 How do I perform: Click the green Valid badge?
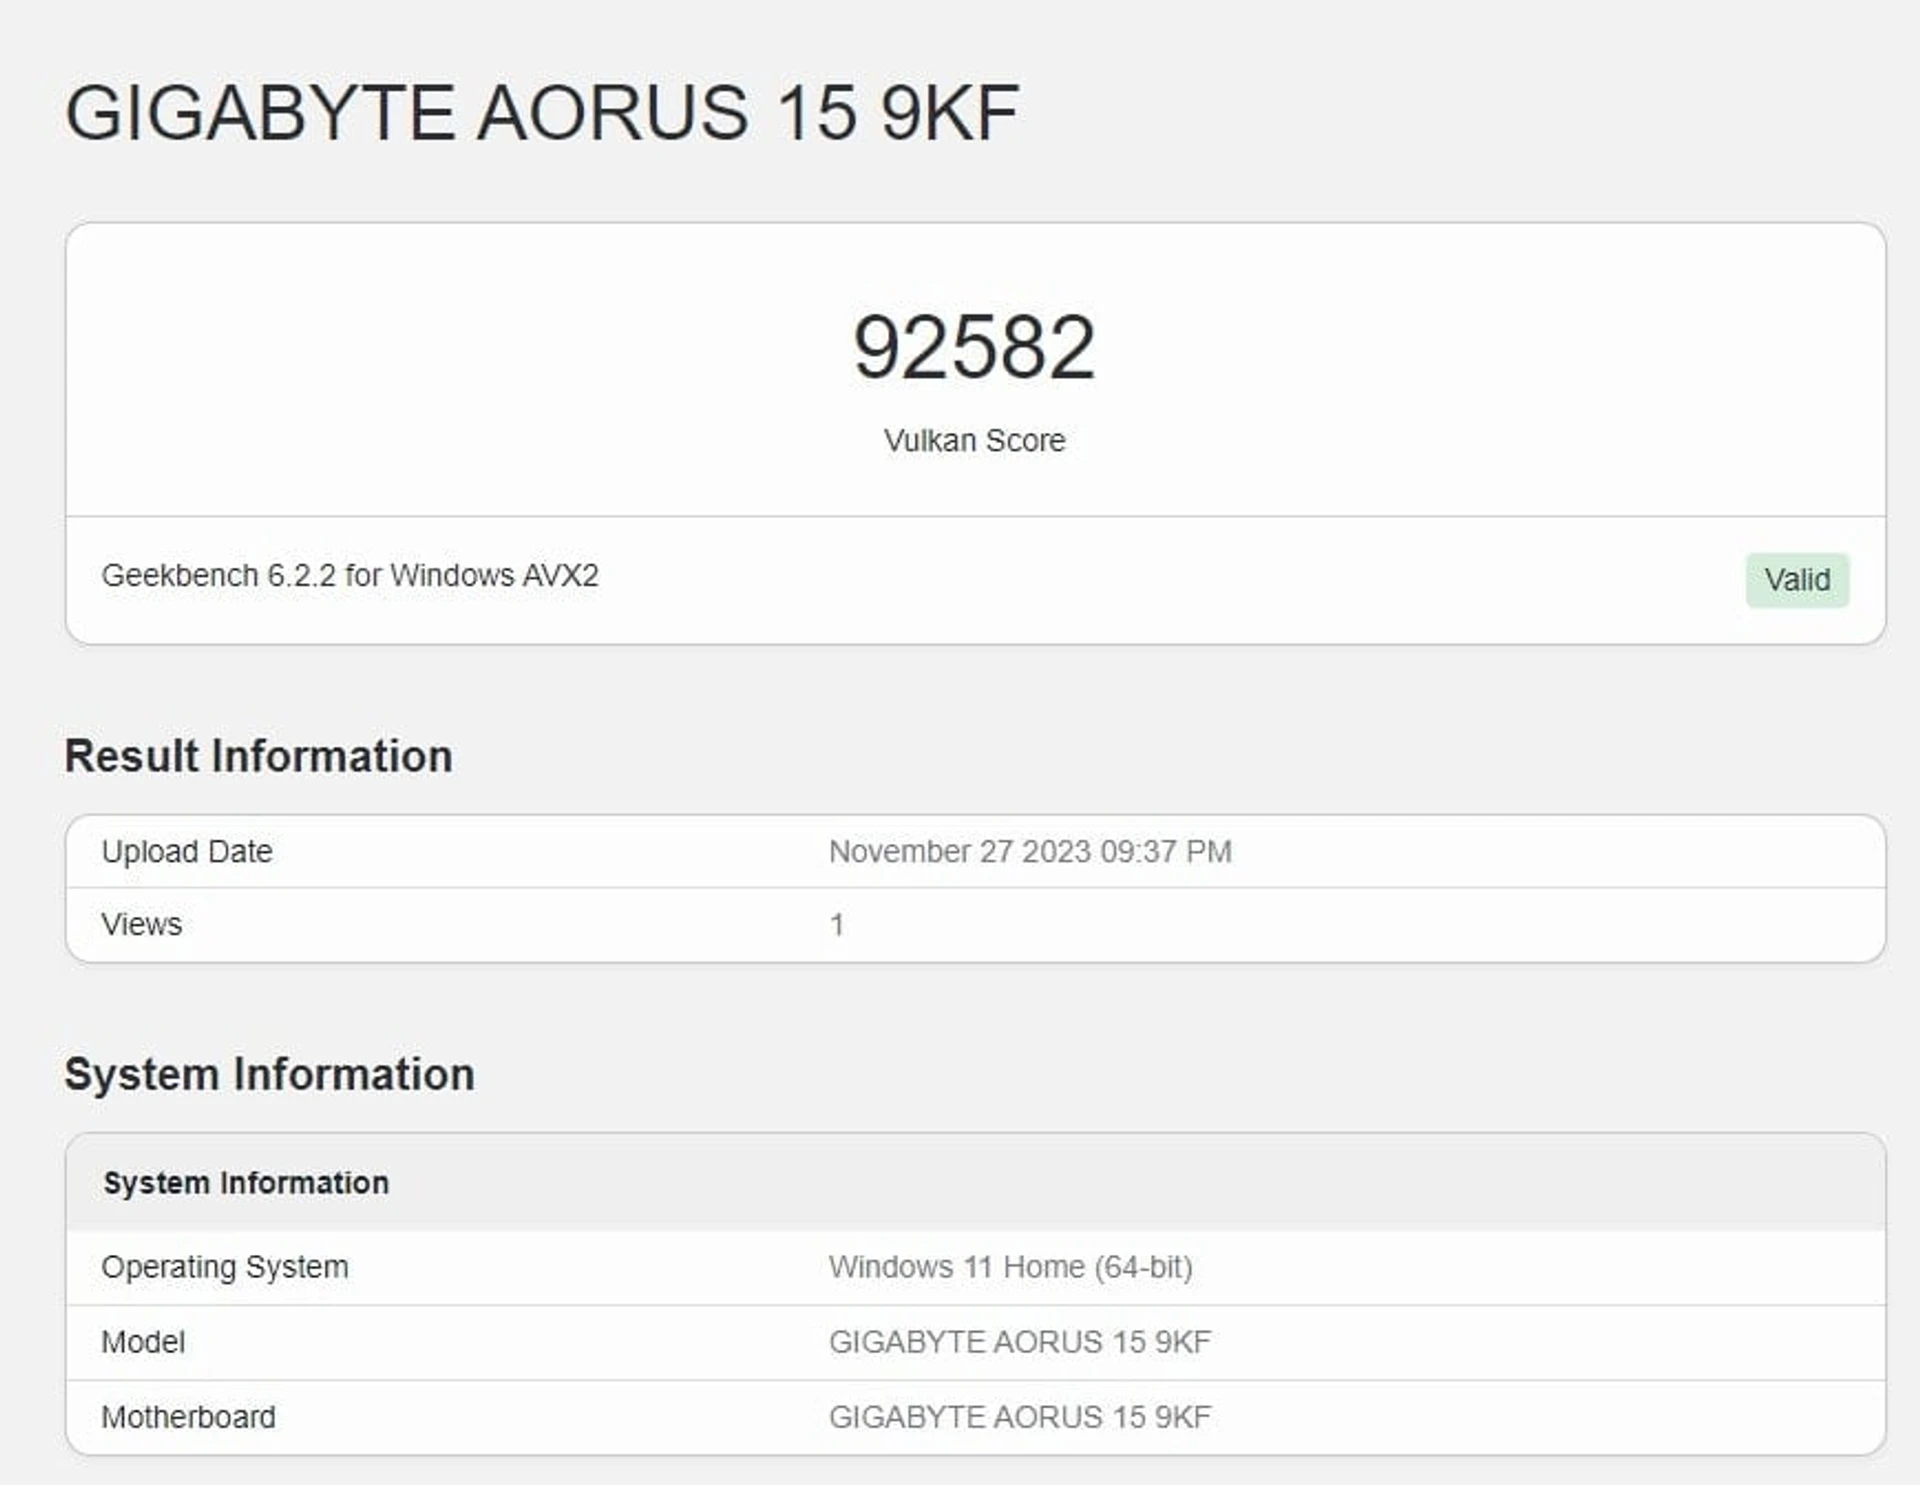click(1797, 580)
